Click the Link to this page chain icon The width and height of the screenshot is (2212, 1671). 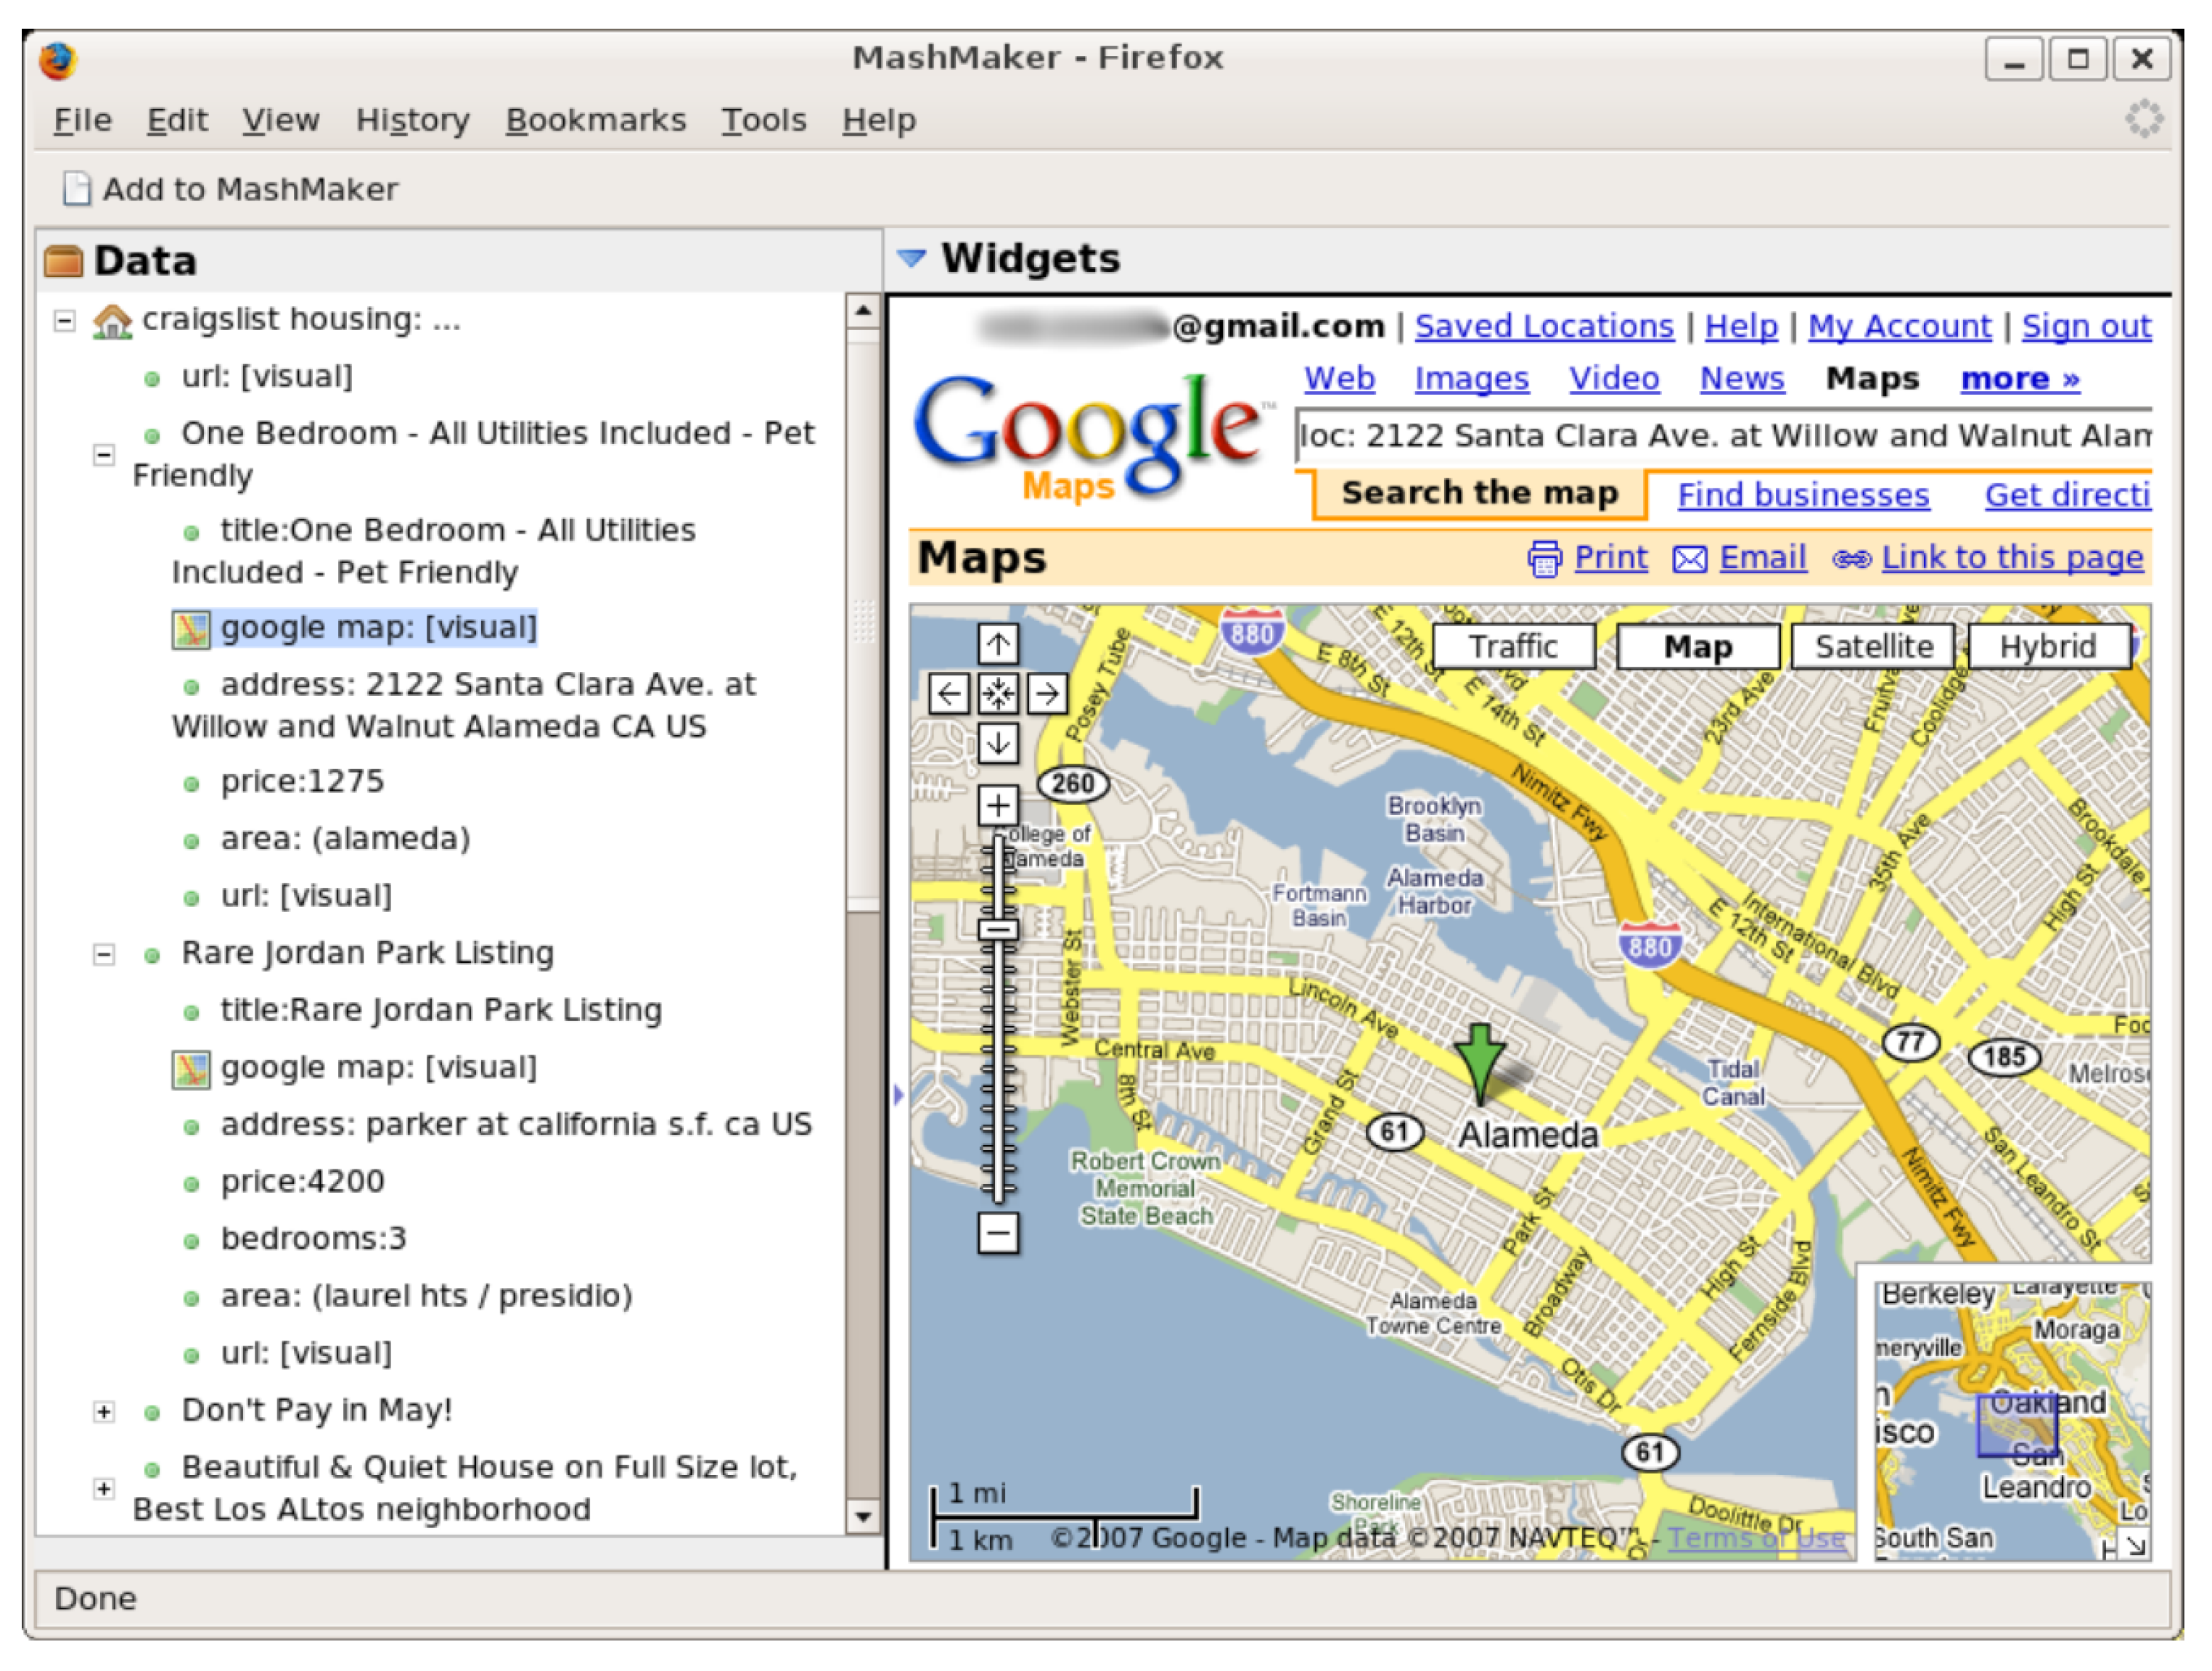(1852, 558)
